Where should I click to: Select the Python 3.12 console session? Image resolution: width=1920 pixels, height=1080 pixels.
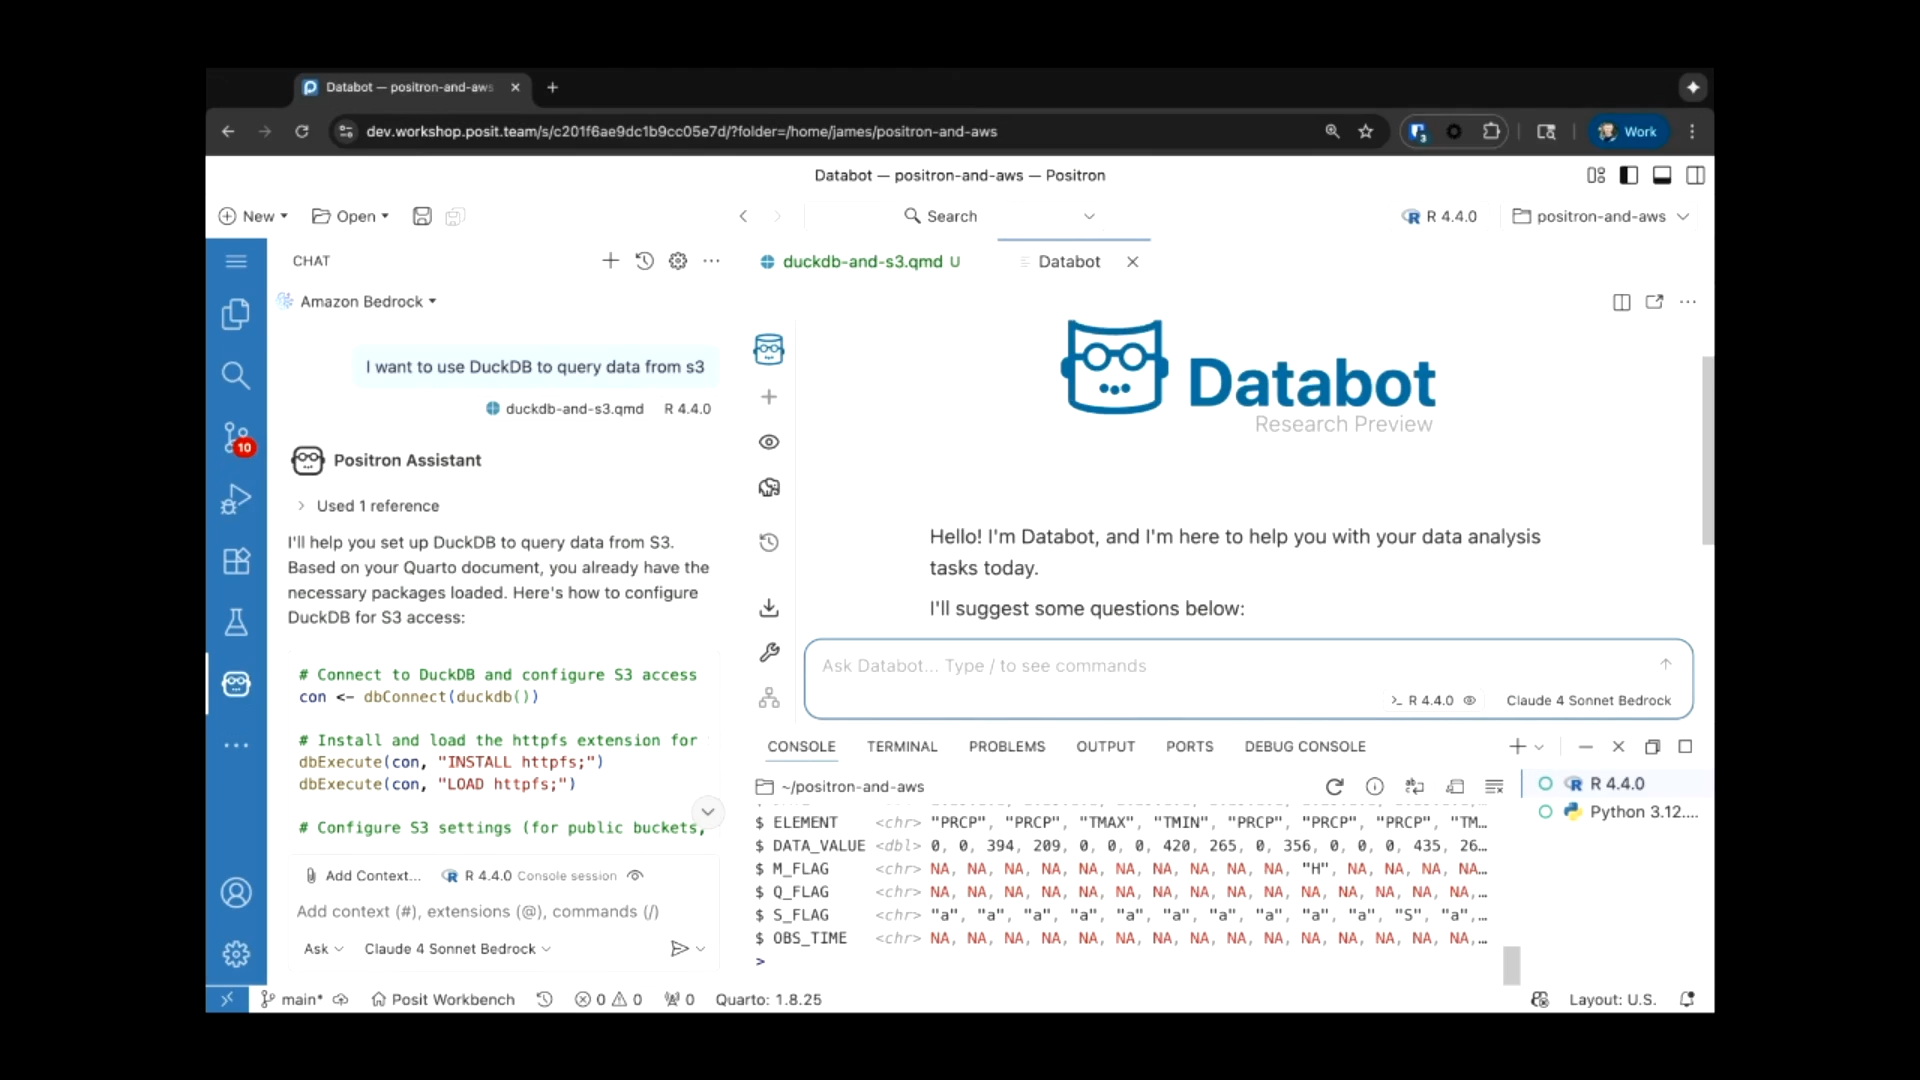point(1641,812)
